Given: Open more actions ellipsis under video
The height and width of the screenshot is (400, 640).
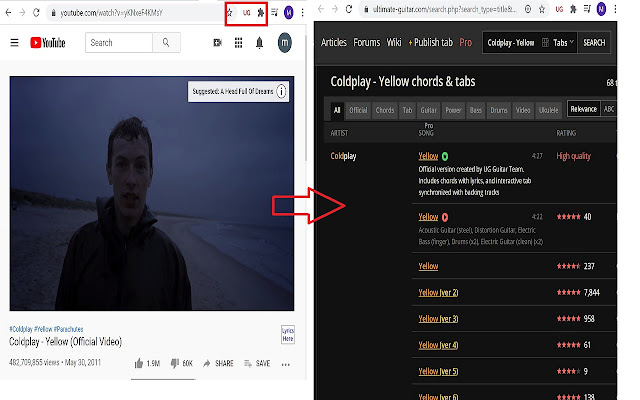Looking at the screenshot, I should (285, 364).
